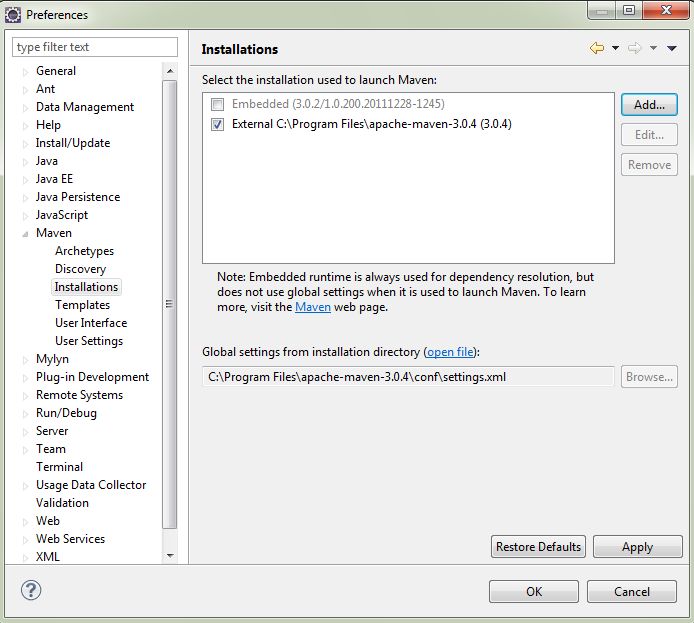Select Install/Update in the tree
Image resolution: width=694 pixels, height=623 pixels.
73,143
